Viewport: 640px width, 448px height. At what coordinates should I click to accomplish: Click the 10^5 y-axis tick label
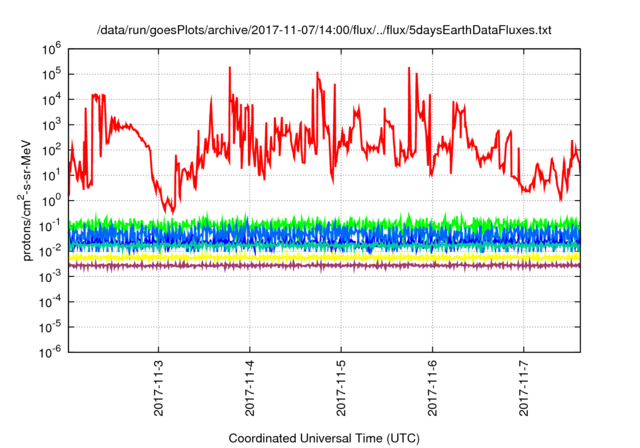[x=51, y=74]
